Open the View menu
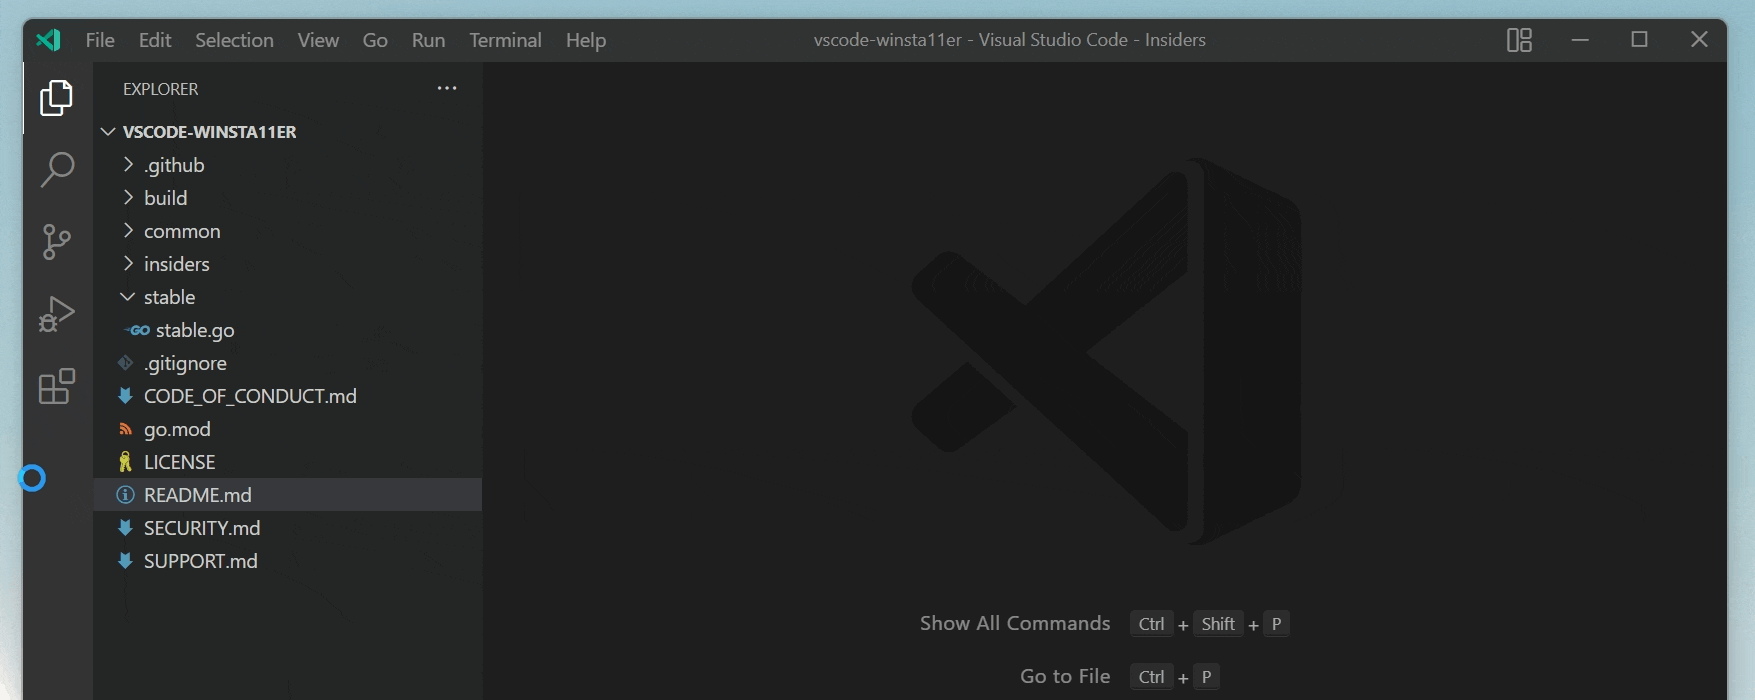 click(318, 40)
